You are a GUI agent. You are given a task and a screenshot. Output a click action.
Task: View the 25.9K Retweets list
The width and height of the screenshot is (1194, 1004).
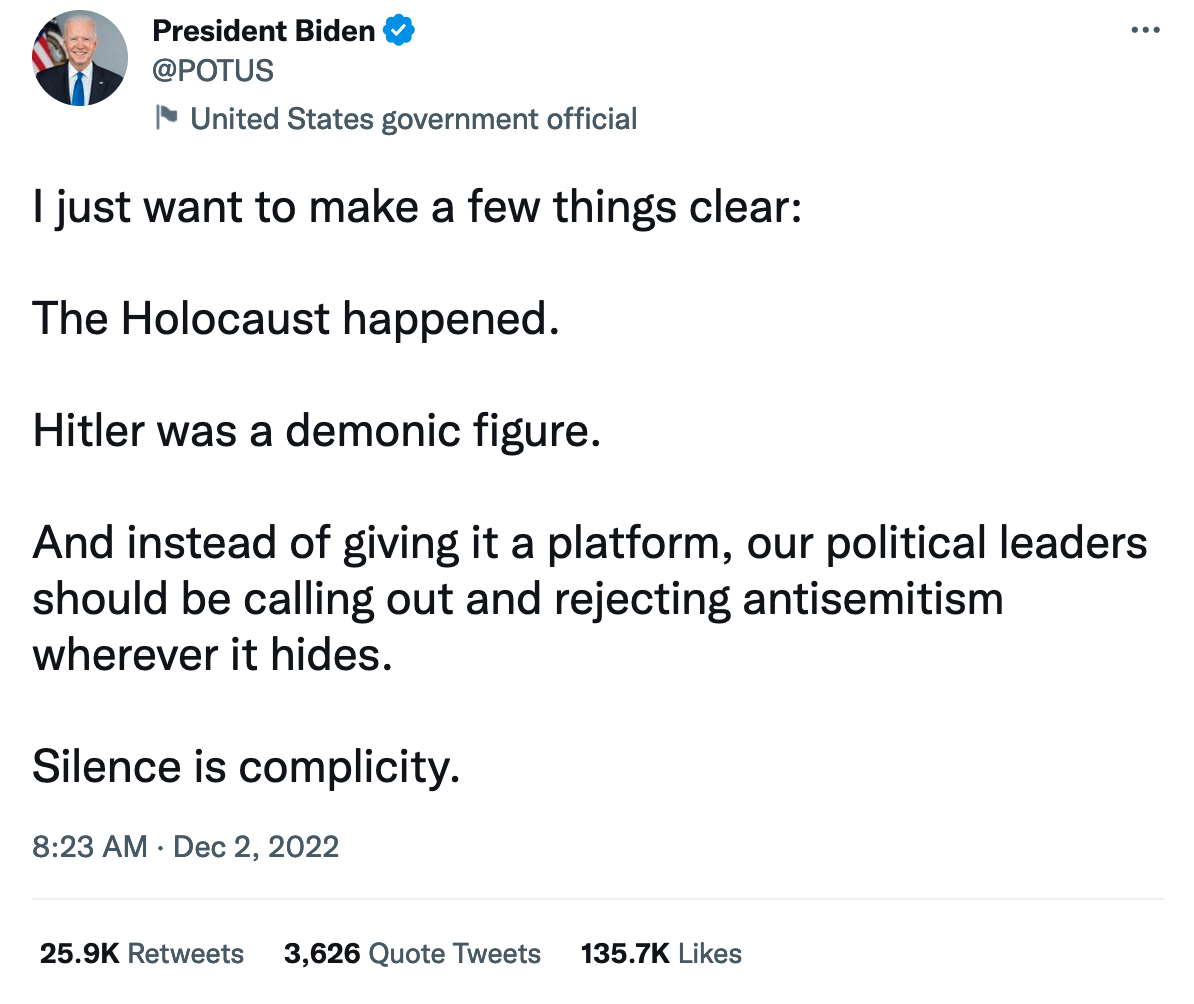(141, 953)
